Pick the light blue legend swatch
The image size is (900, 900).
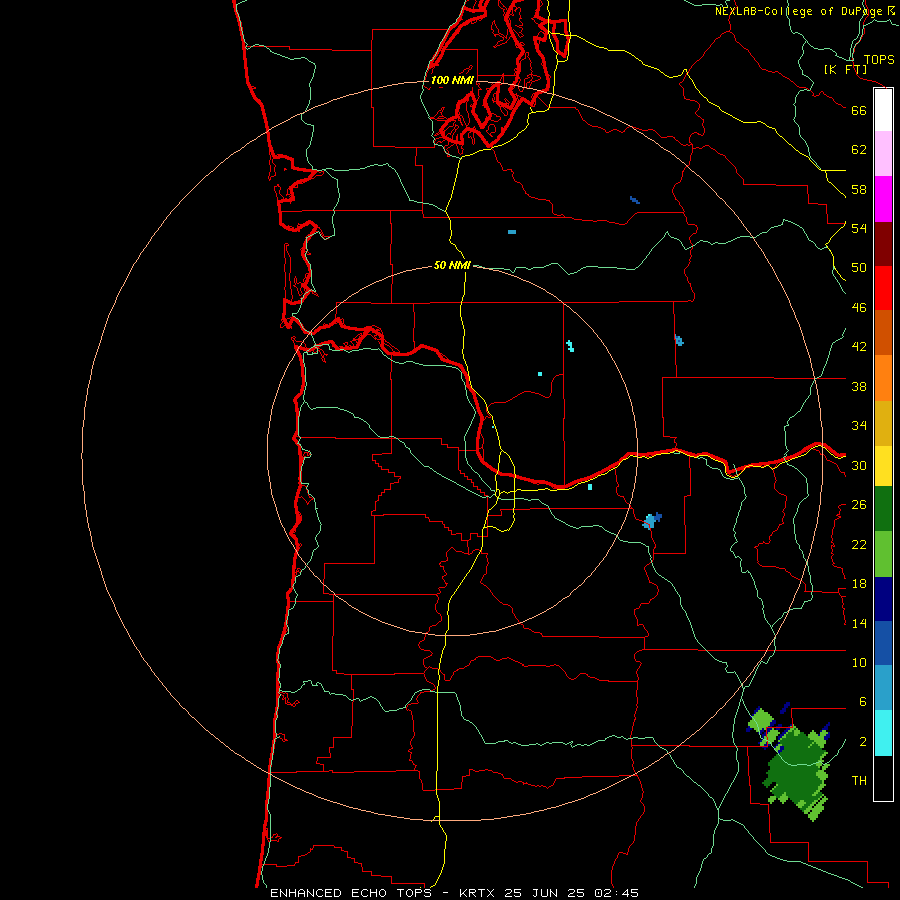point(883,688)
